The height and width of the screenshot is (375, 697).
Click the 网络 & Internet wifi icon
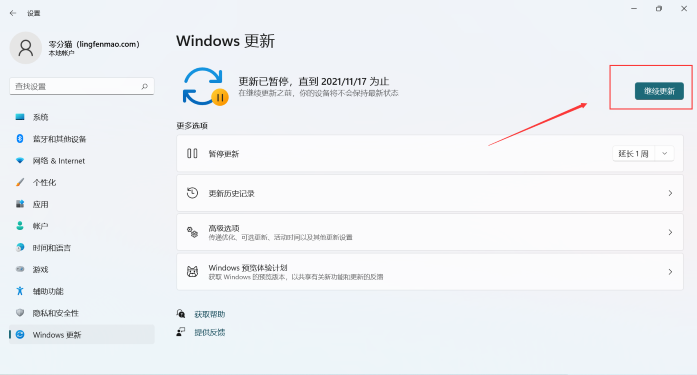(x=20, y=160)
